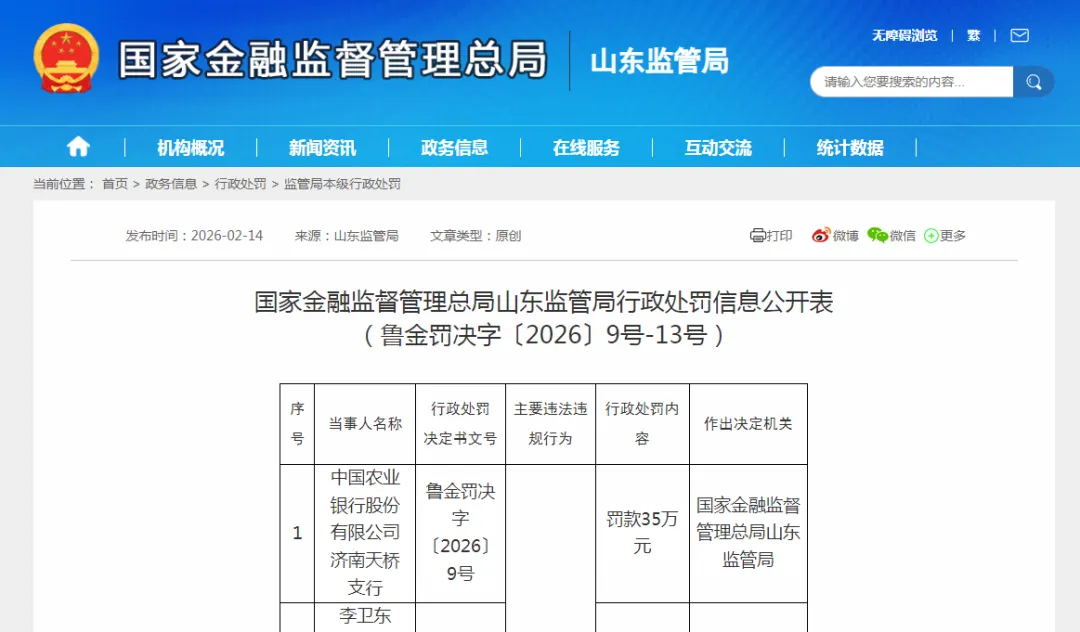The image size is (1080, 632).
Task: Select 来源：山东监管局 text
Action: [x=346, y=235]
